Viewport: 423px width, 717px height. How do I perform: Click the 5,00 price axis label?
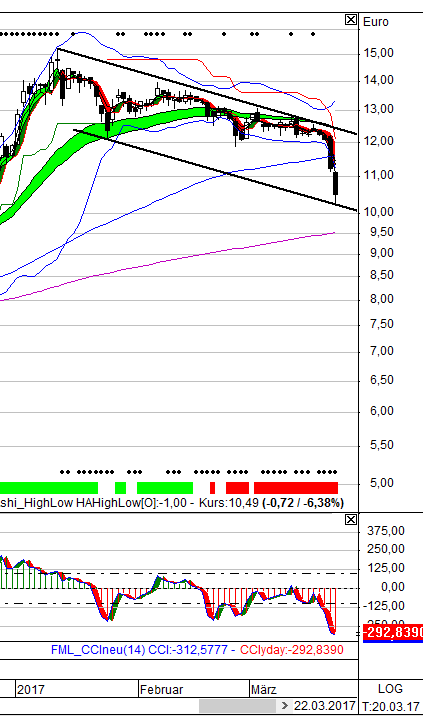coord(382,483)
